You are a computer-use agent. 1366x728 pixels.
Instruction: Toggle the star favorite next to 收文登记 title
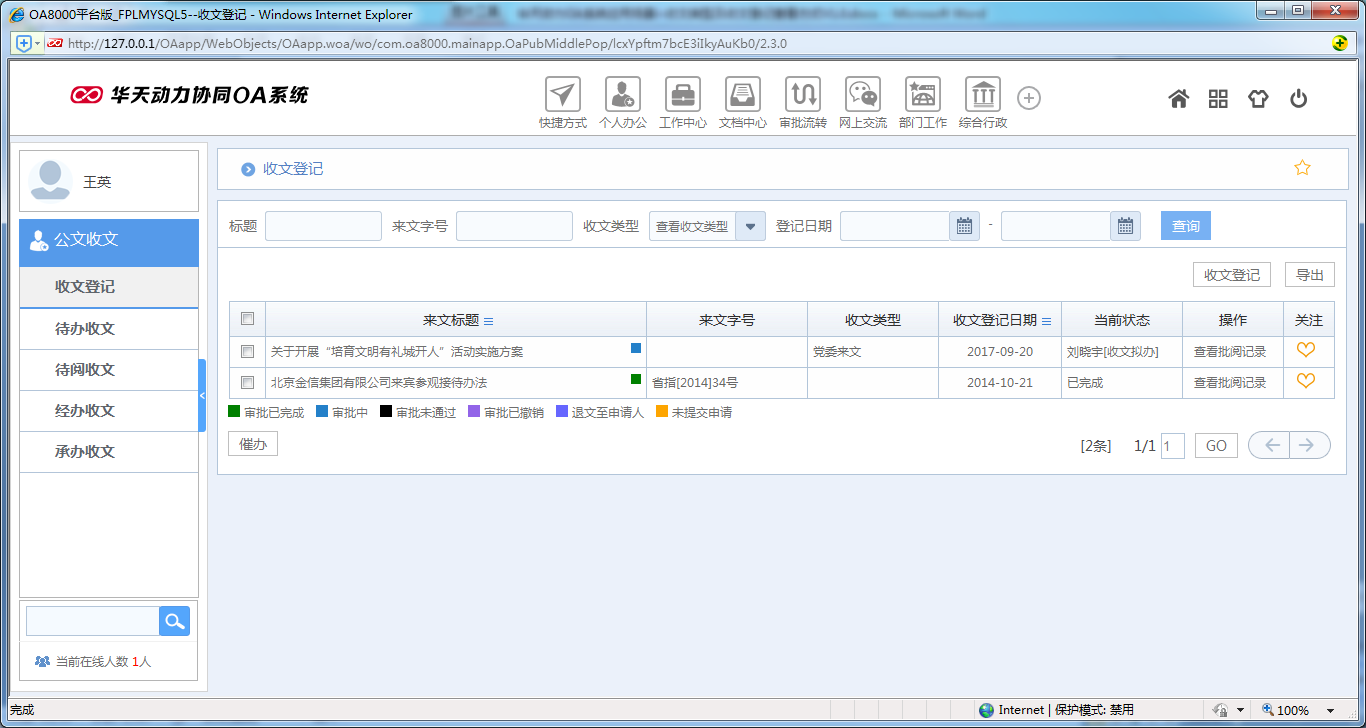[x=1302, y=168]
